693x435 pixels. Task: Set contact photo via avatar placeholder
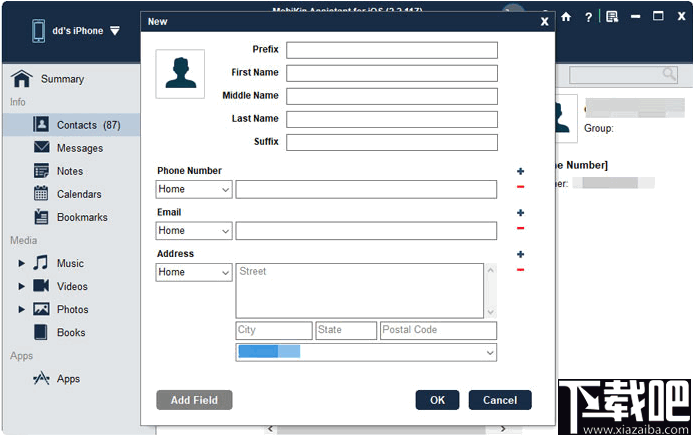[180, 74]
